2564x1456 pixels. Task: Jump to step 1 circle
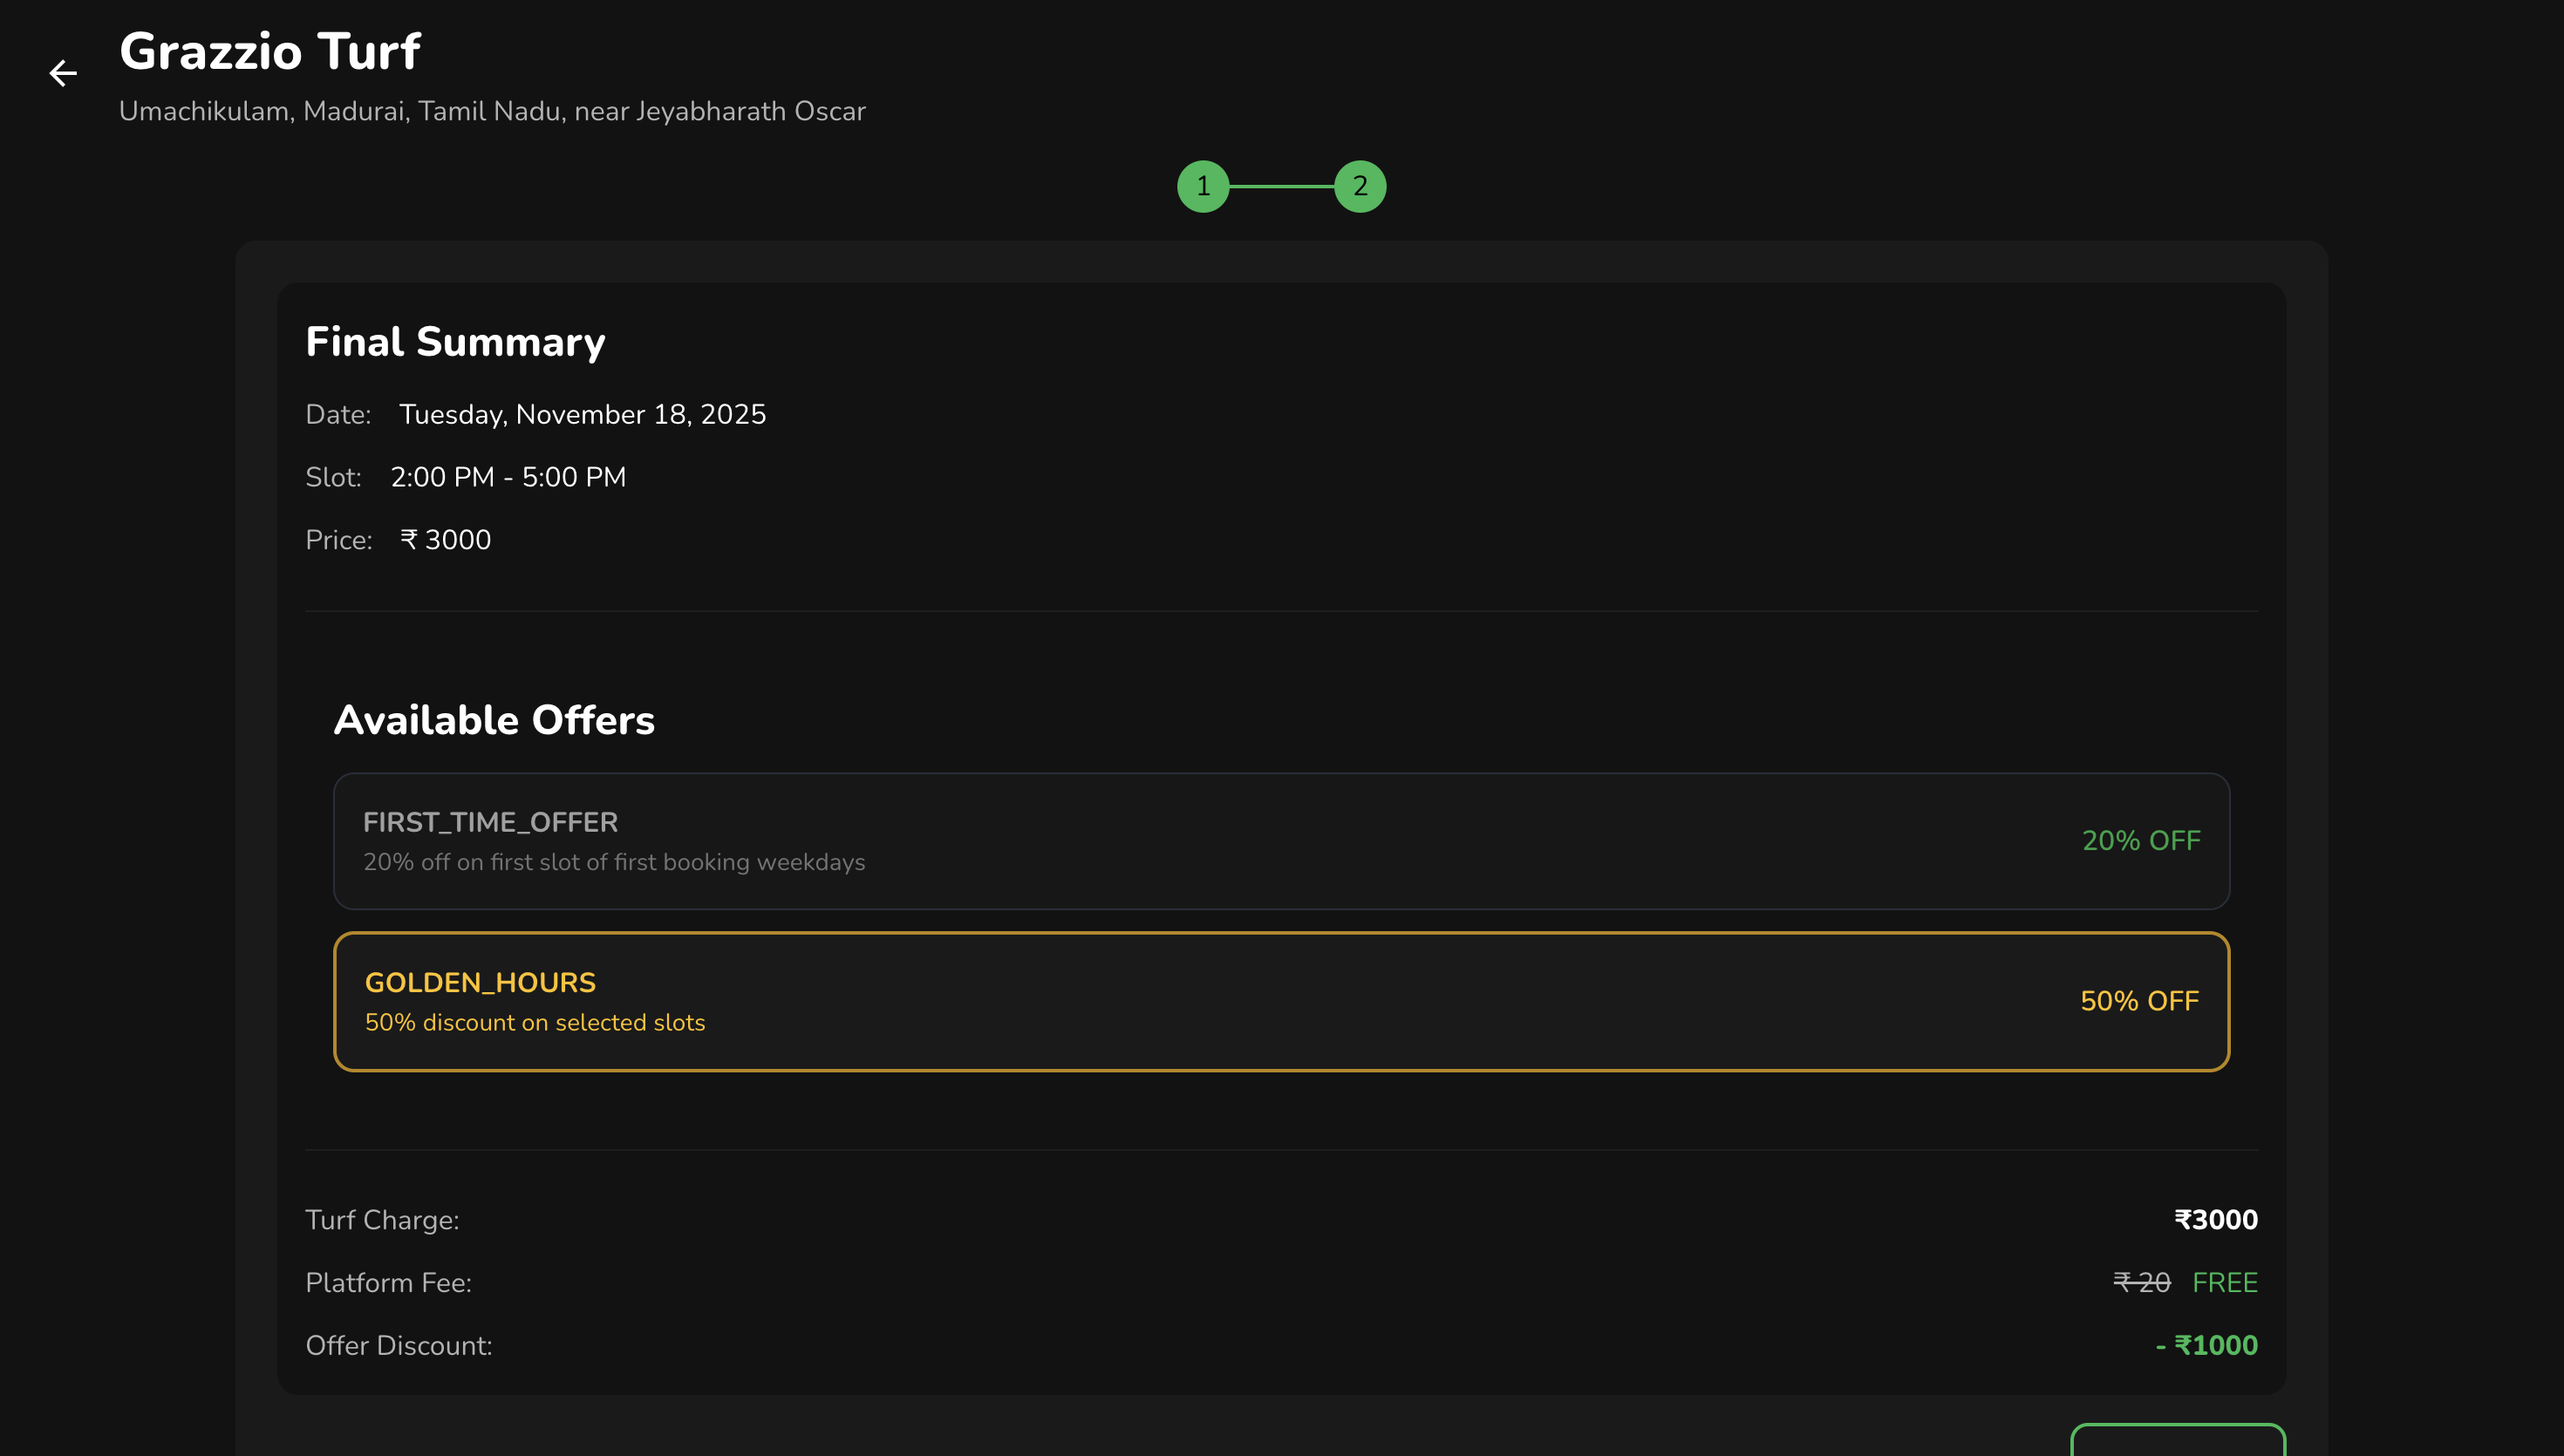click(x=1203, y=186)
